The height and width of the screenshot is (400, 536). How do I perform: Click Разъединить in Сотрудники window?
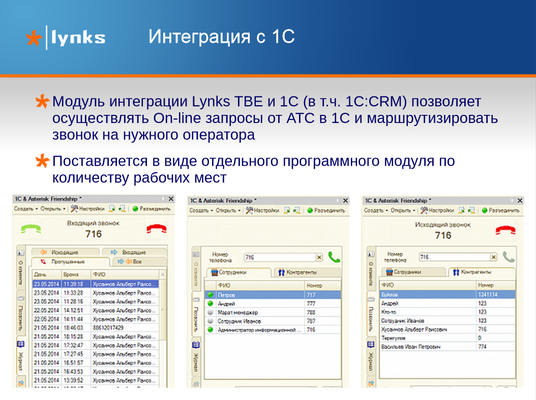pyautogui.click(x=326, y=210)
